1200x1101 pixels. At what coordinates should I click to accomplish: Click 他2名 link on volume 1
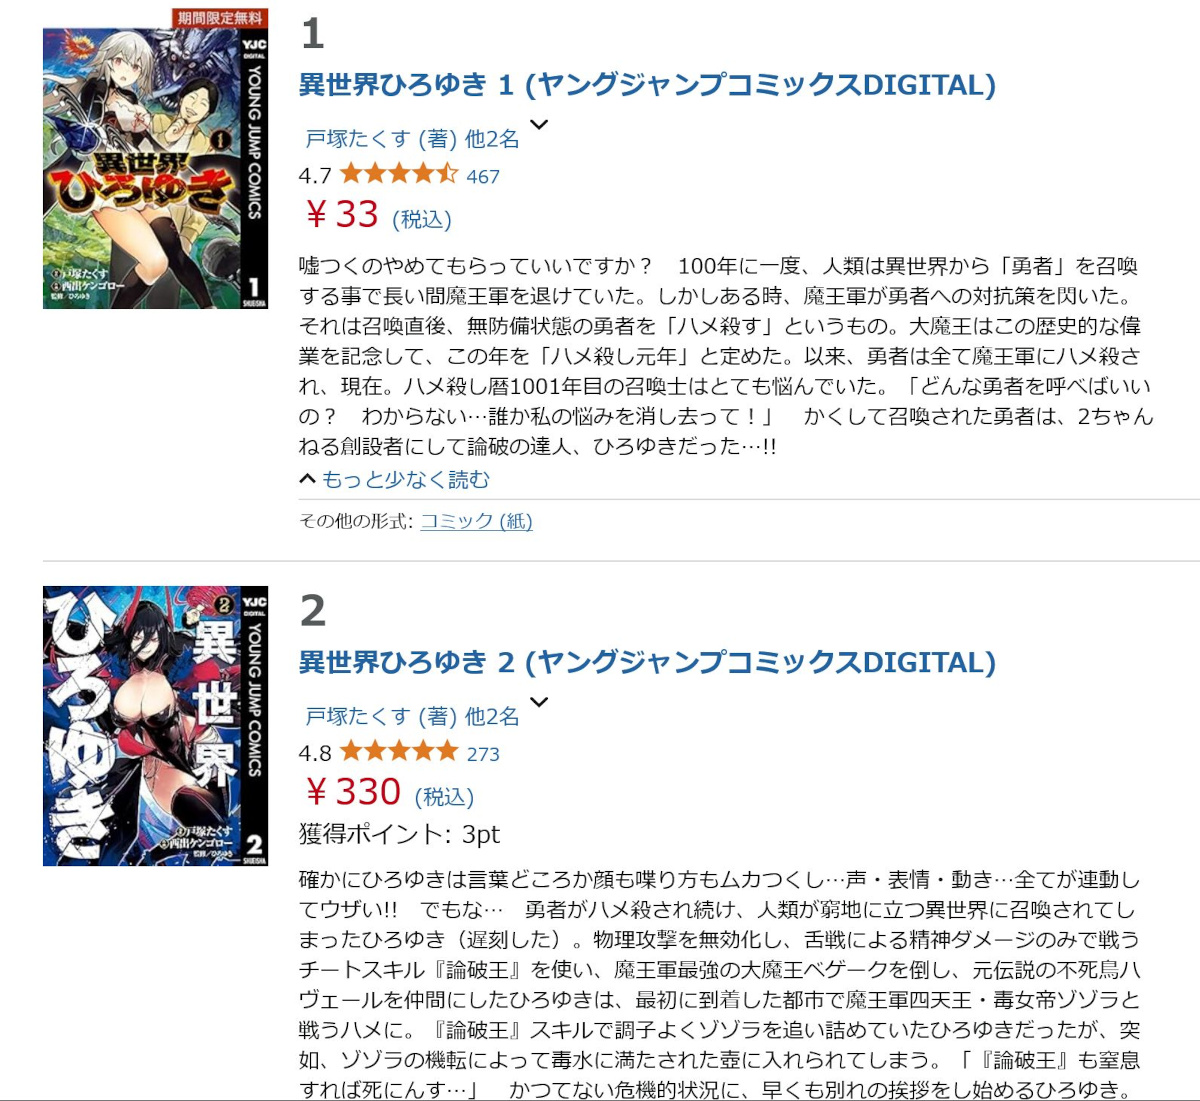coord(492,139)
